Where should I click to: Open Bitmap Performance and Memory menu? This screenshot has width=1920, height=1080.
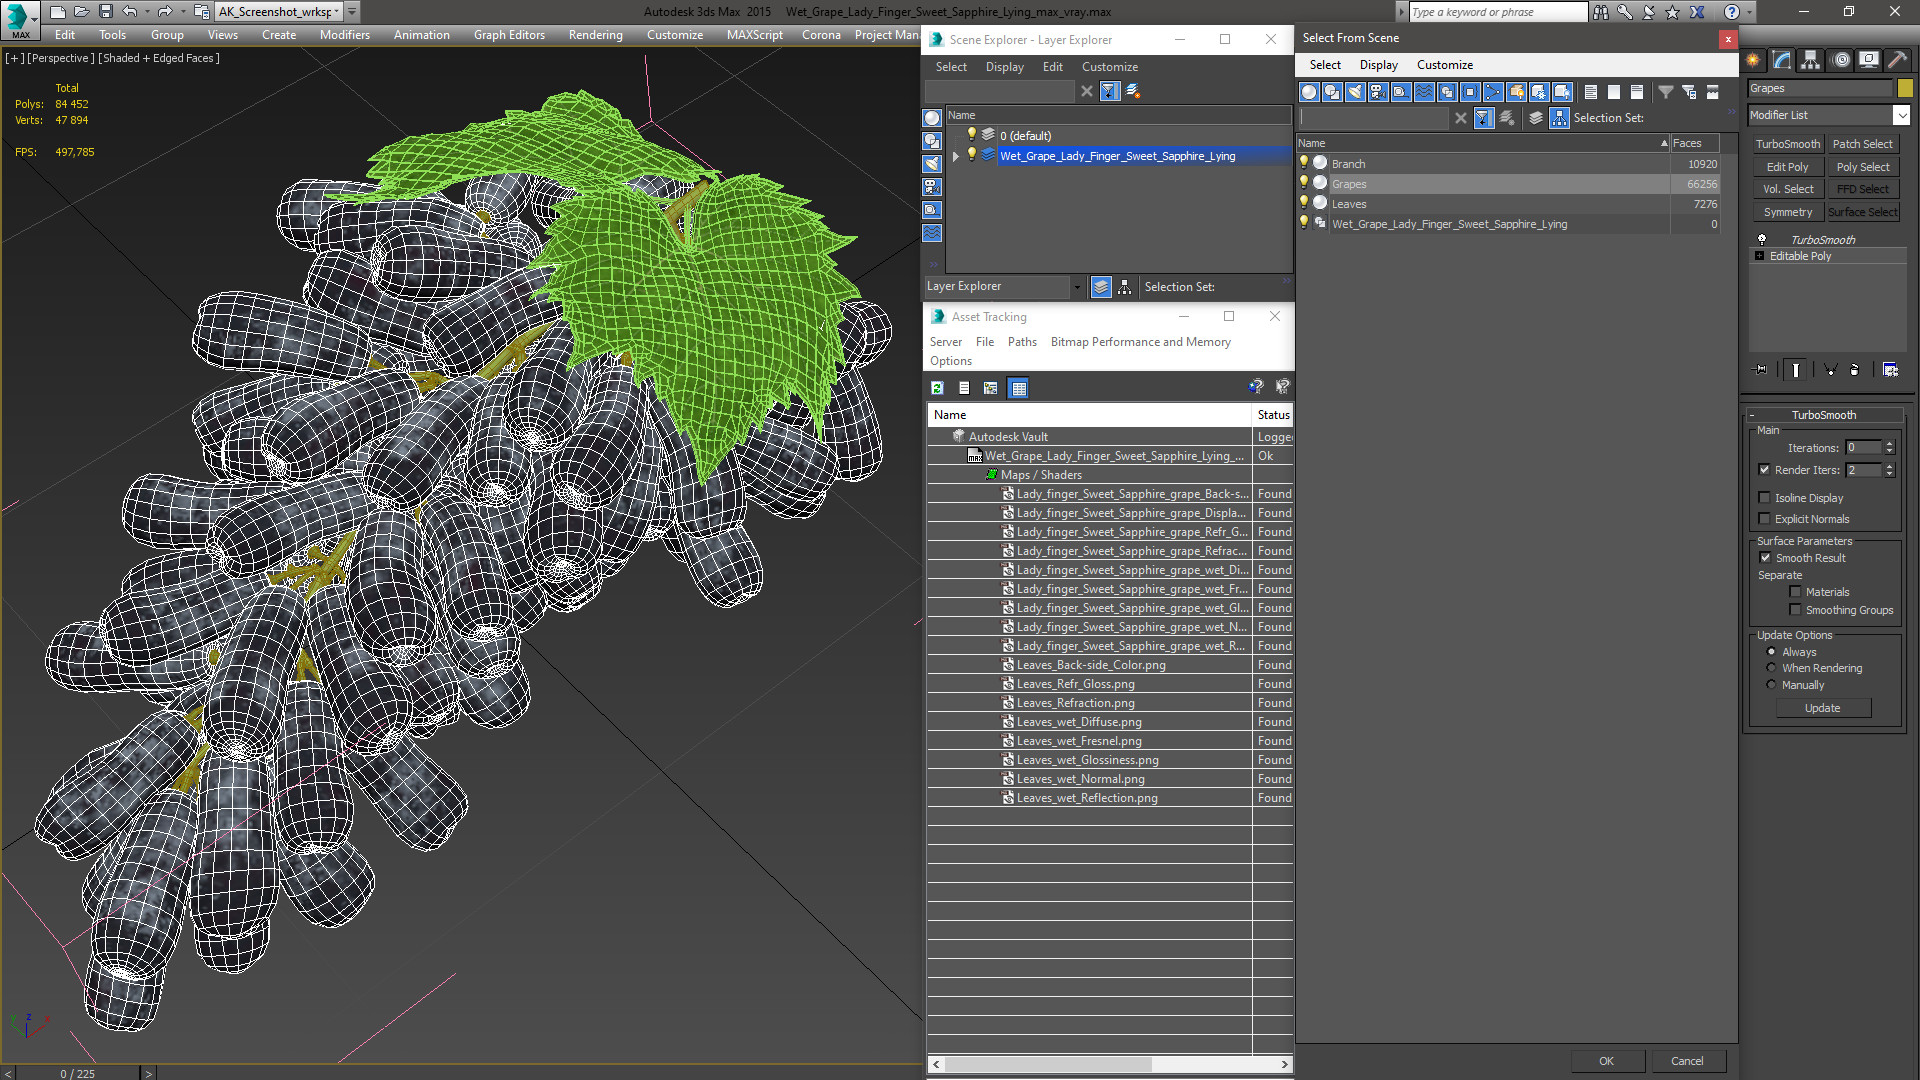coord(1140,342)
